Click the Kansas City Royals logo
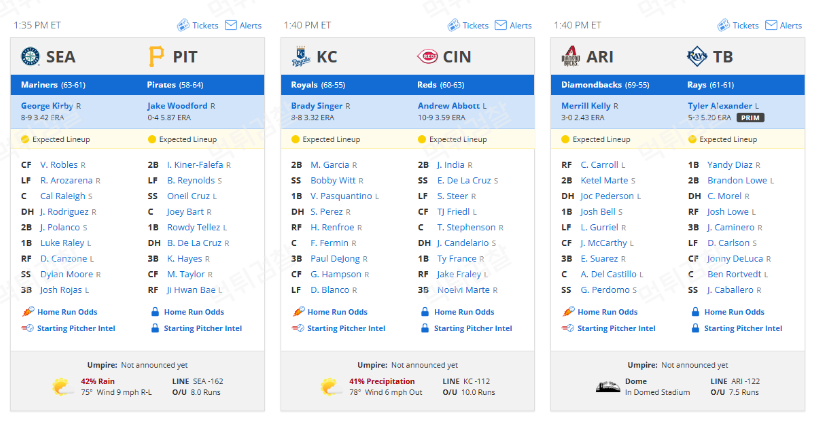This screenshot has width=816, height=426. coord(301,57)
